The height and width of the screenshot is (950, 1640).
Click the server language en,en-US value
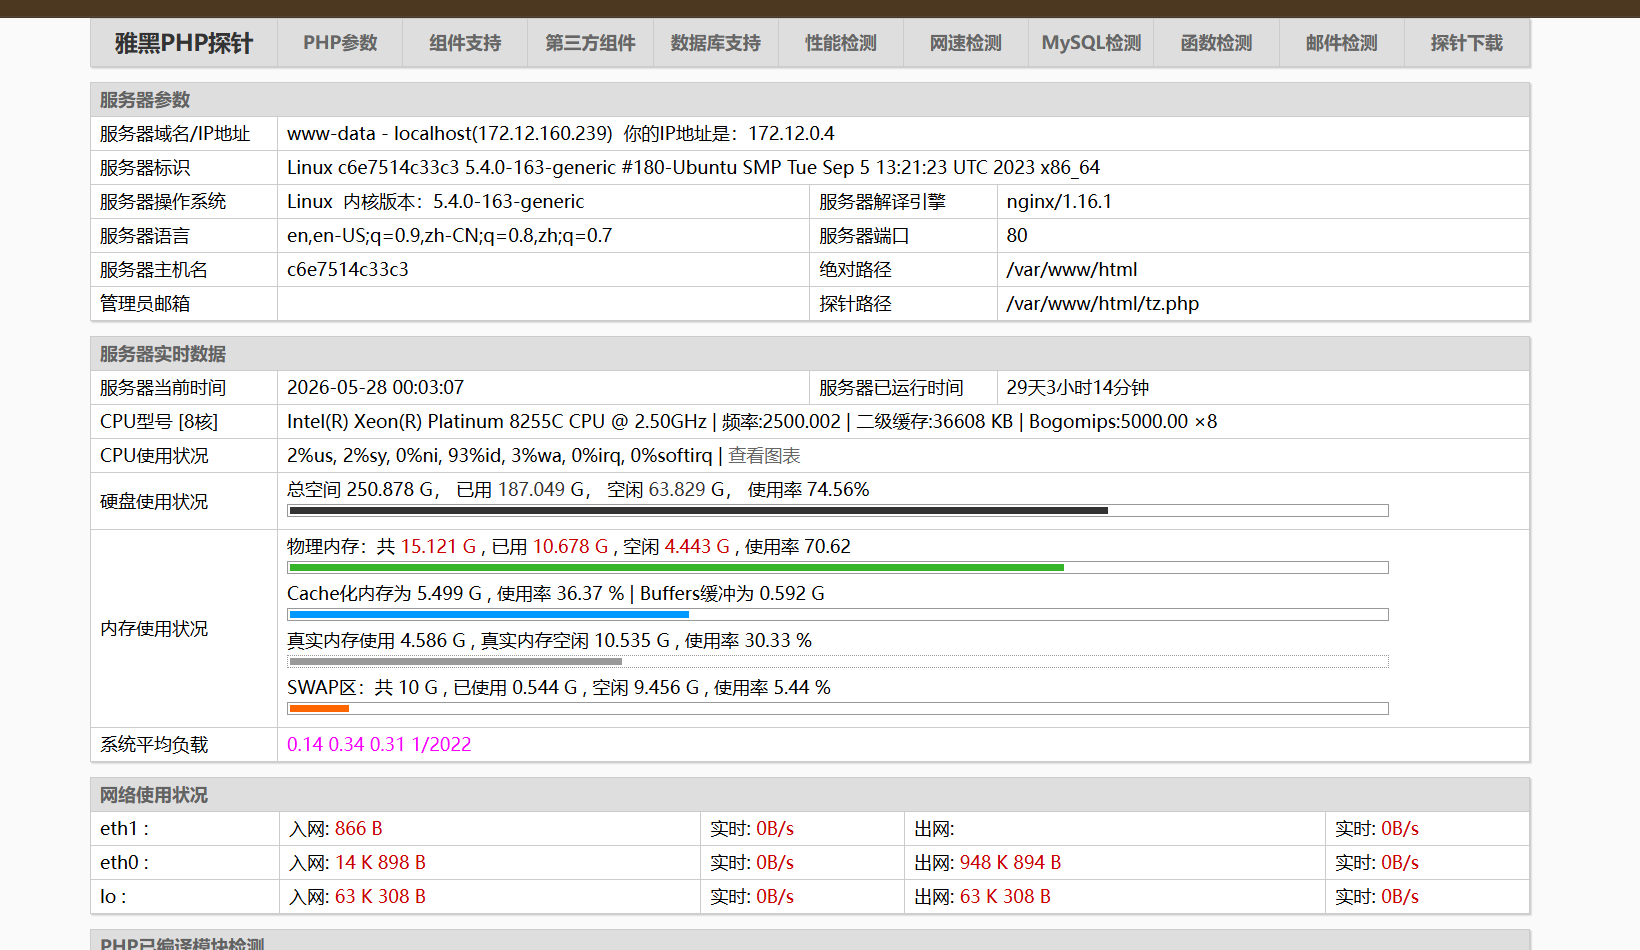[x=449, y=235]
